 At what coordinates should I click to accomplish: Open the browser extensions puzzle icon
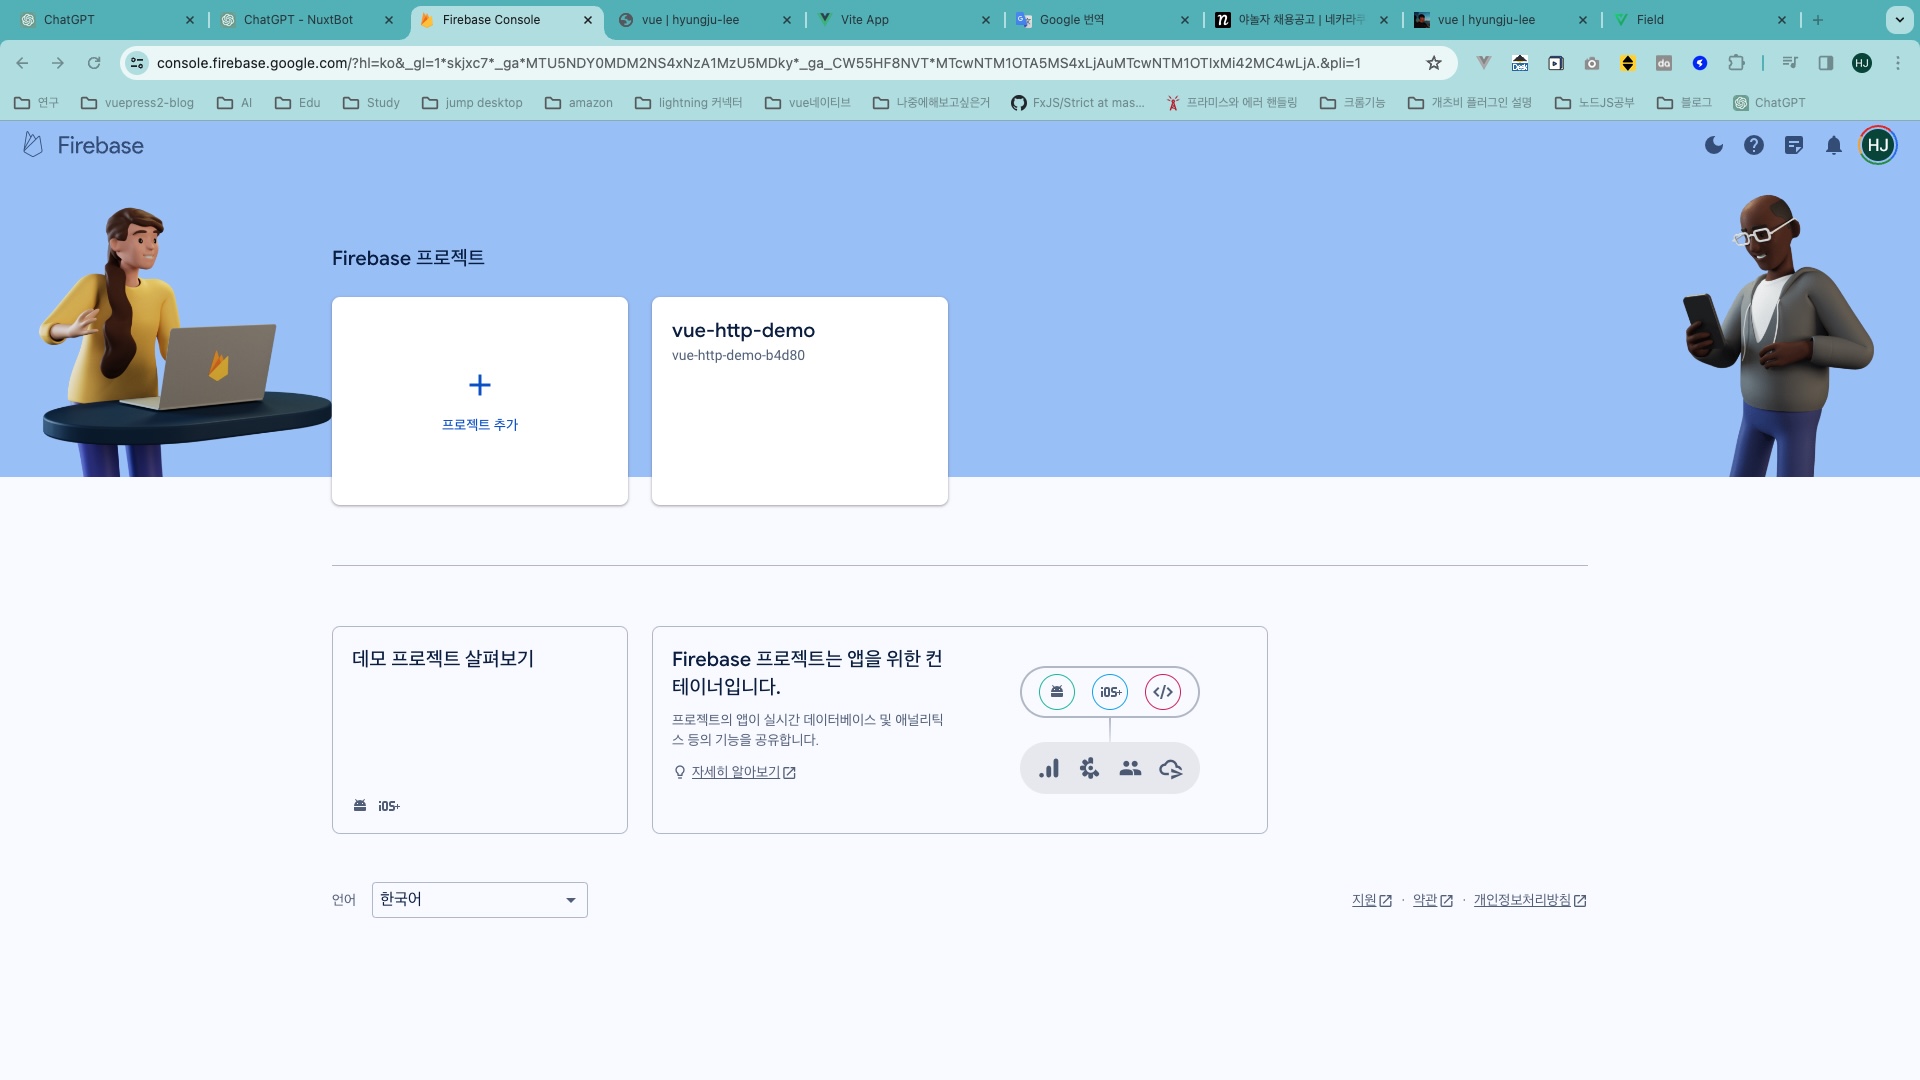pyautogui.click(x=1736, y=63)
